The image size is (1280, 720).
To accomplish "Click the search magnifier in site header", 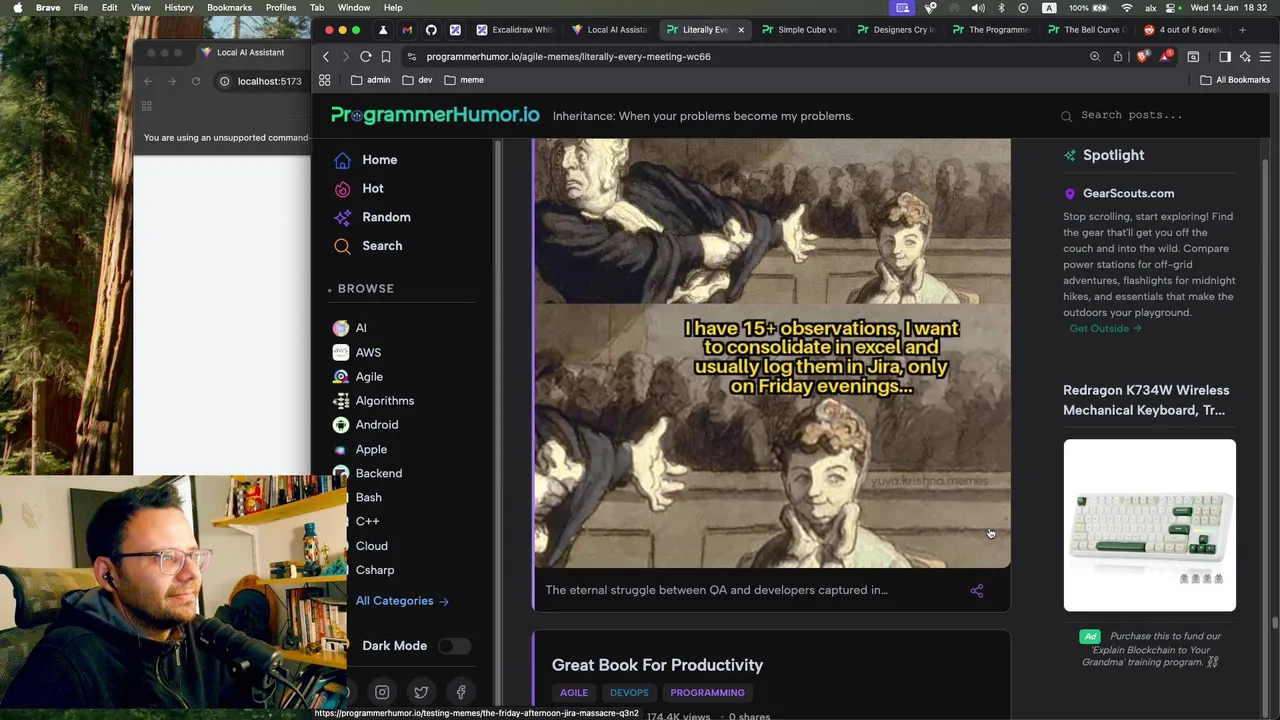I will pyautogui.click(x=1067, y=116).
